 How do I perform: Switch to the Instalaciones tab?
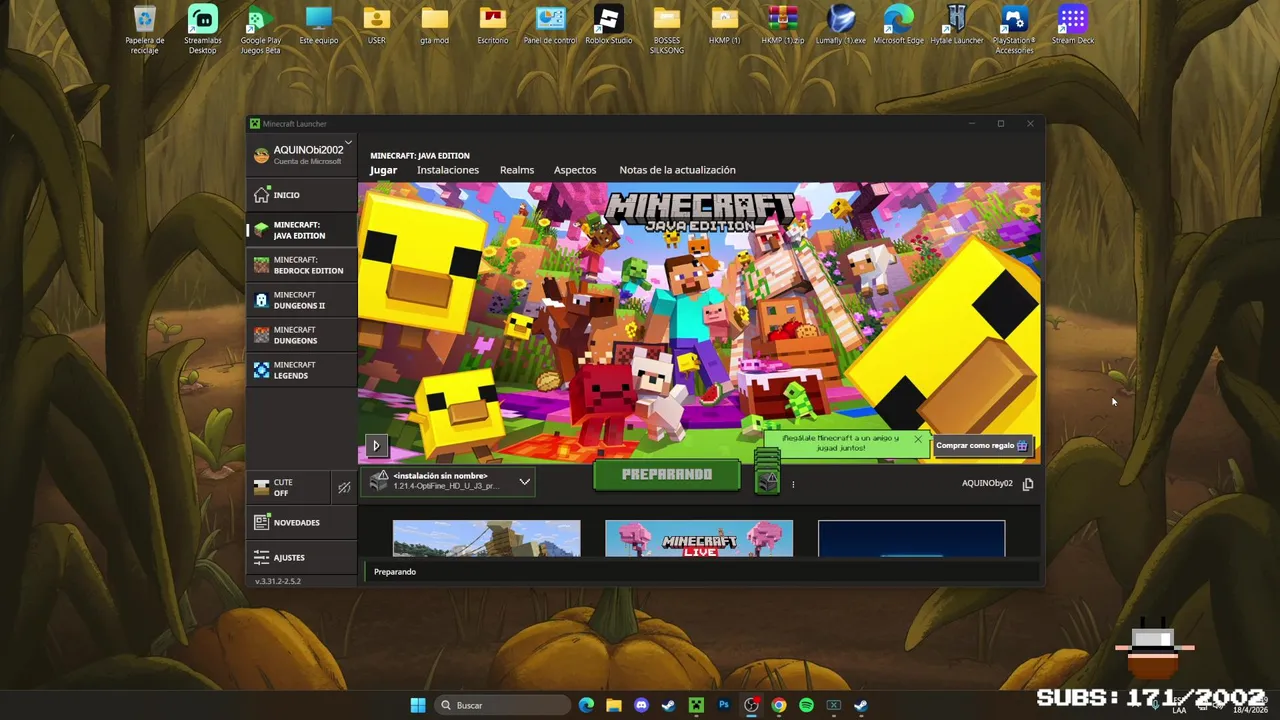pyautogui.click(x=448, y=170)
